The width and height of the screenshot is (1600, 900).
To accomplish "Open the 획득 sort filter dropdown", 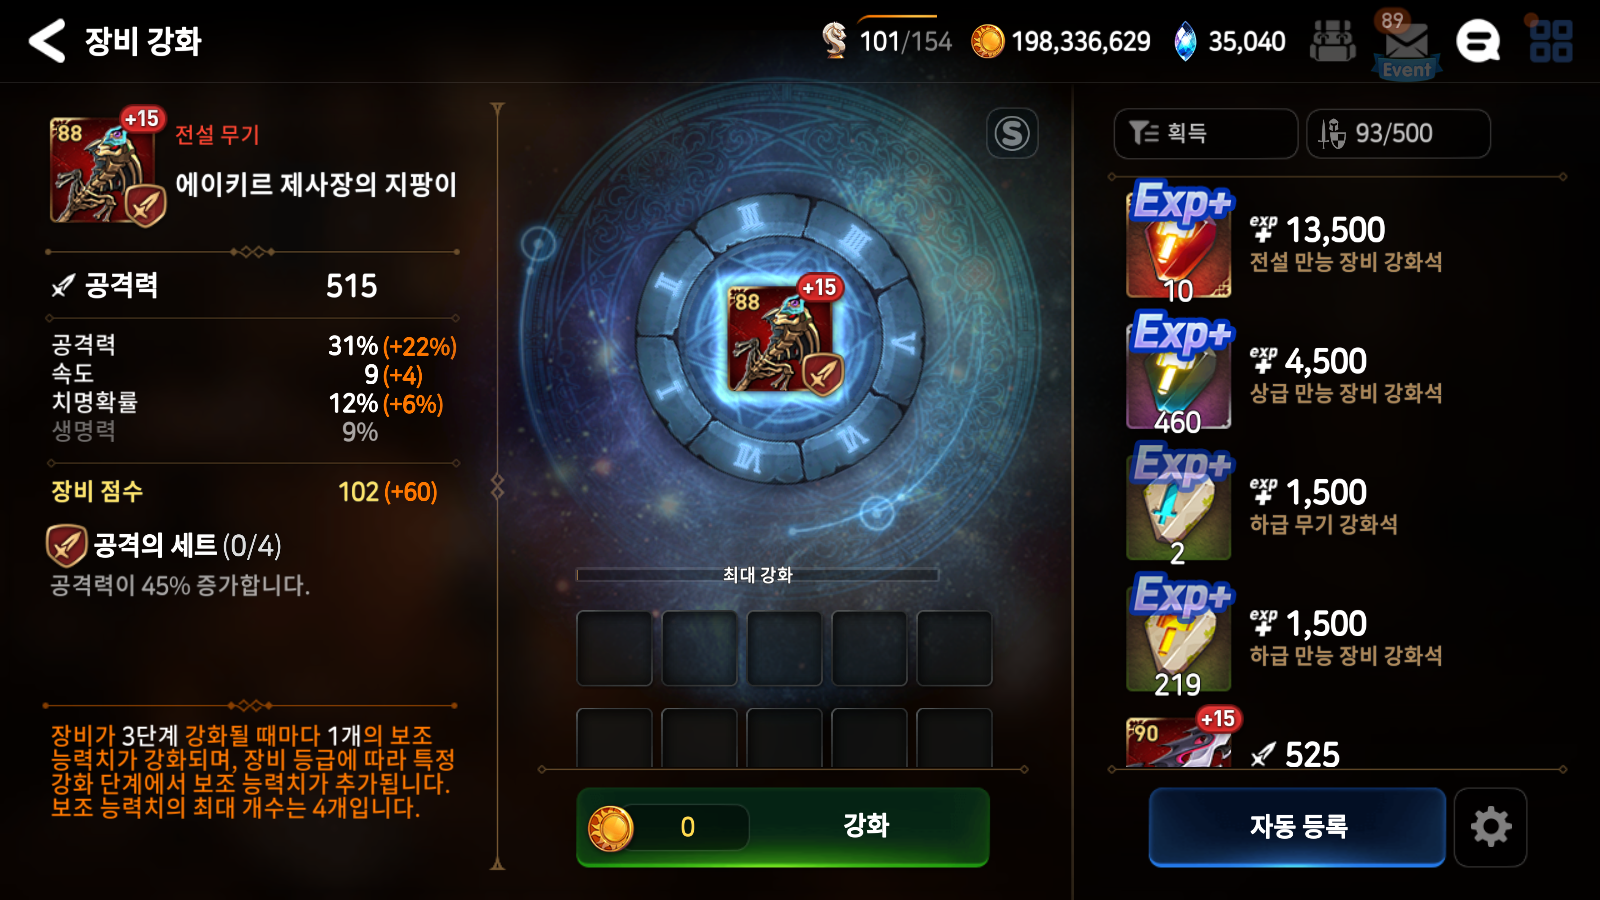I will point(1206,133).
